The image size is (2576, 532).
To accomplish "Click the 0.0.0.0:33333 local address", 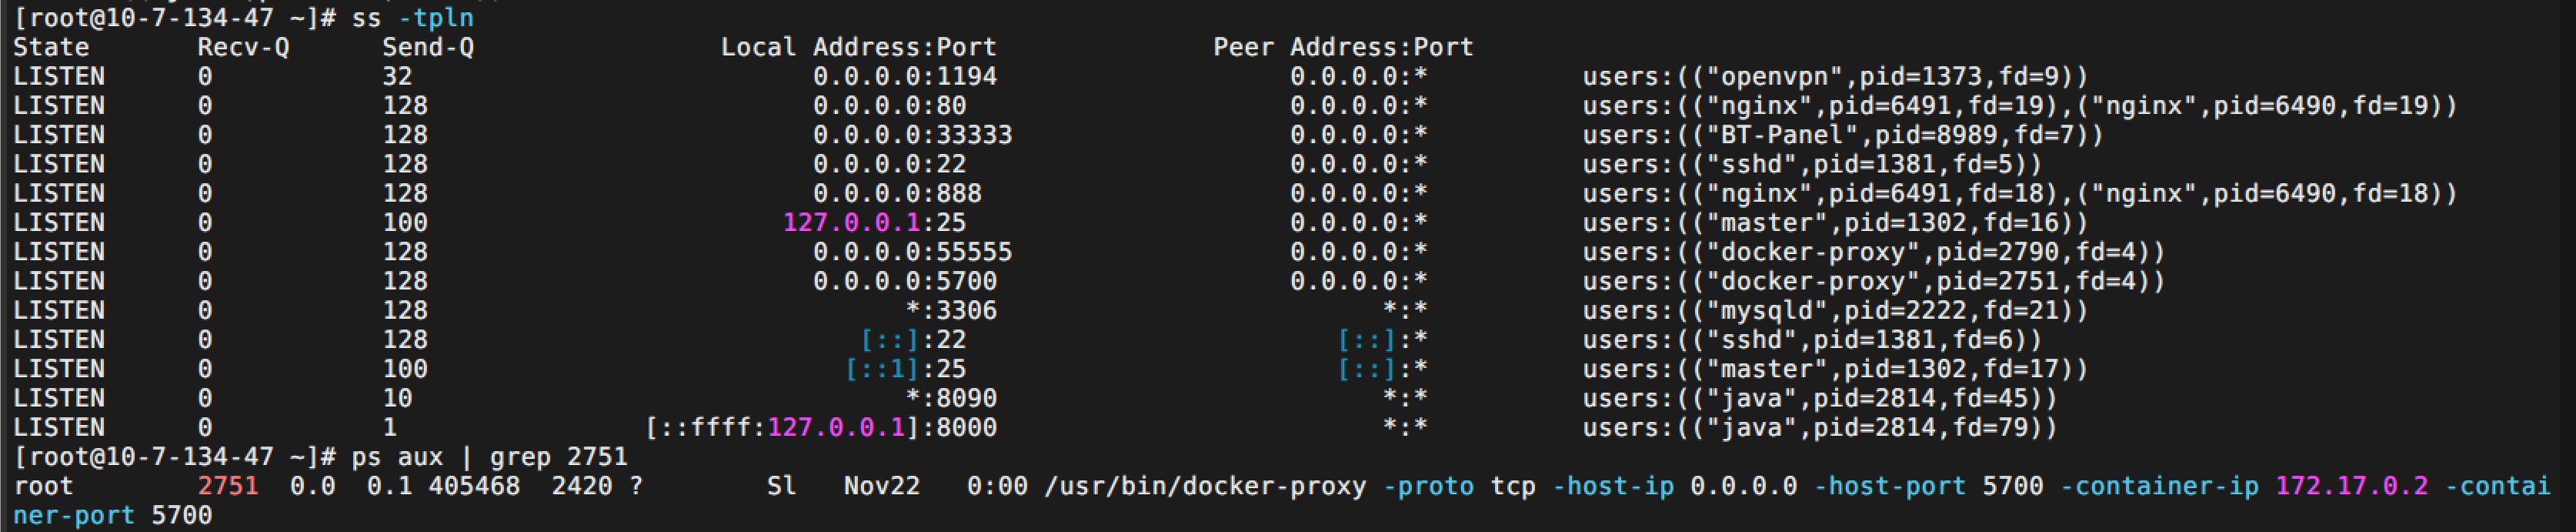I will pyautogui.click(x=913, y=135).
